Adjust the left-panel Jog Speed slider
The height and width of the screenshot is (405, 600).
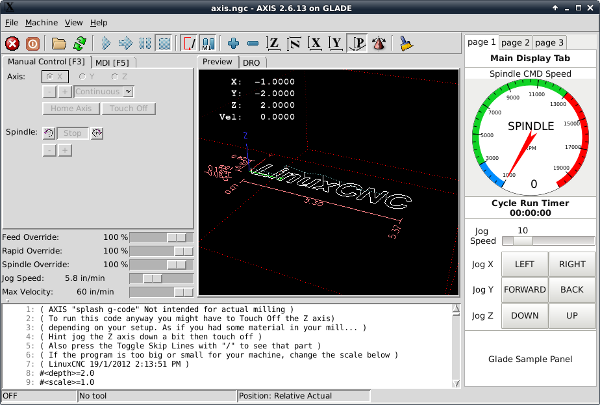(x=161, y=278)
